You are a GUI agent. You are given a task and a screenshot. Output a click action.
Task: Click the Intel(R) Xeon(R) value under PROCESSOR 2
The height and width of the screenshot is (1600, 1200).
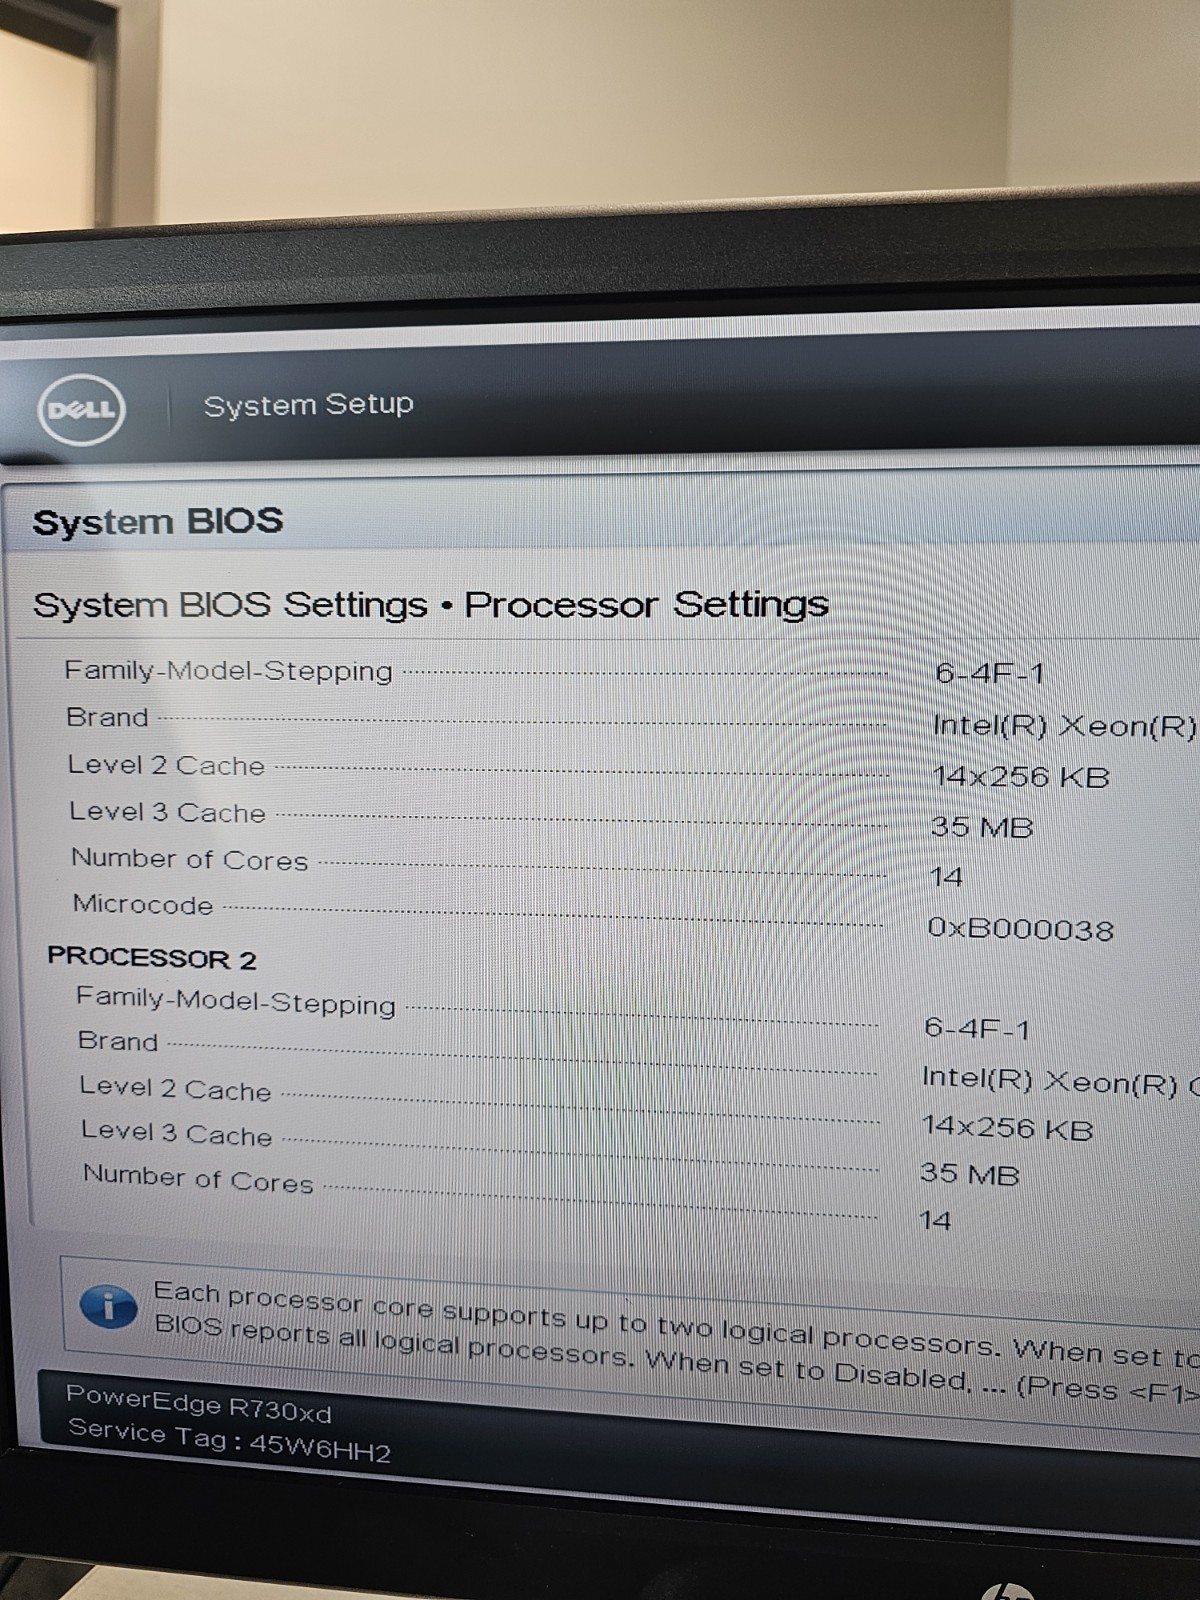[1060, 1080]
